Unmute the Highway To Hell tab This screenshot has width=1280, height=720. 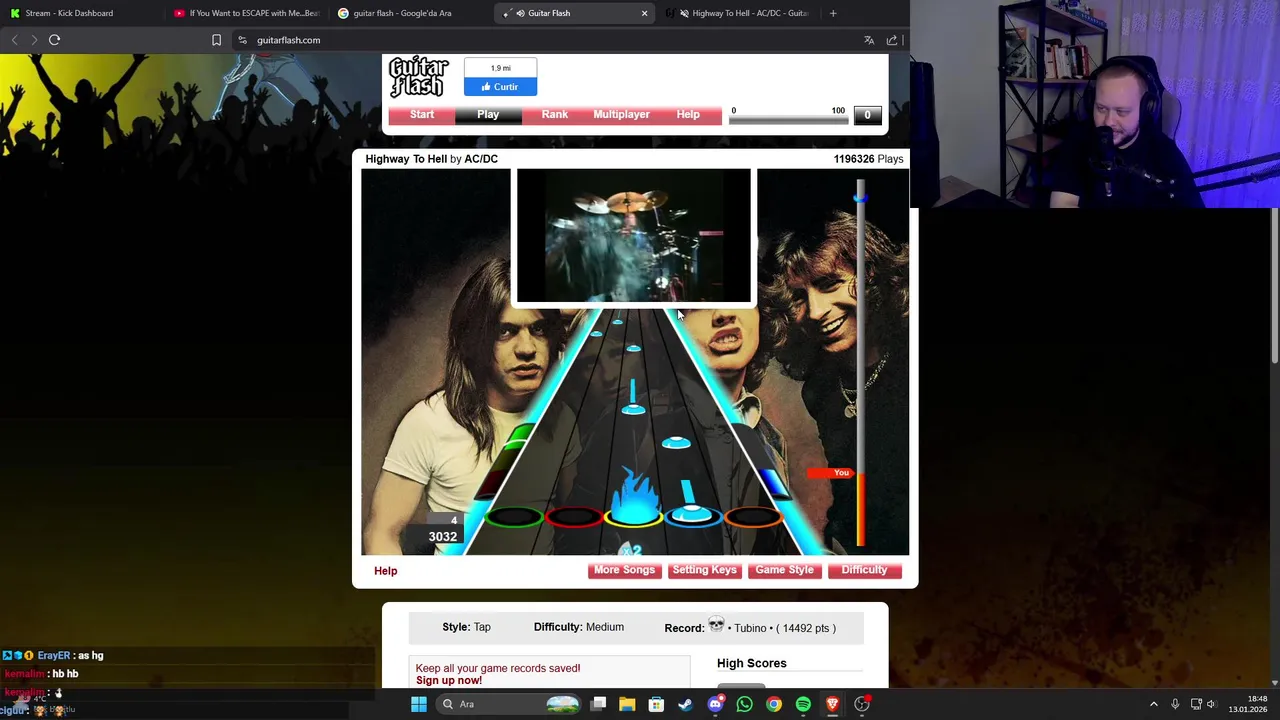coord(684,13)
